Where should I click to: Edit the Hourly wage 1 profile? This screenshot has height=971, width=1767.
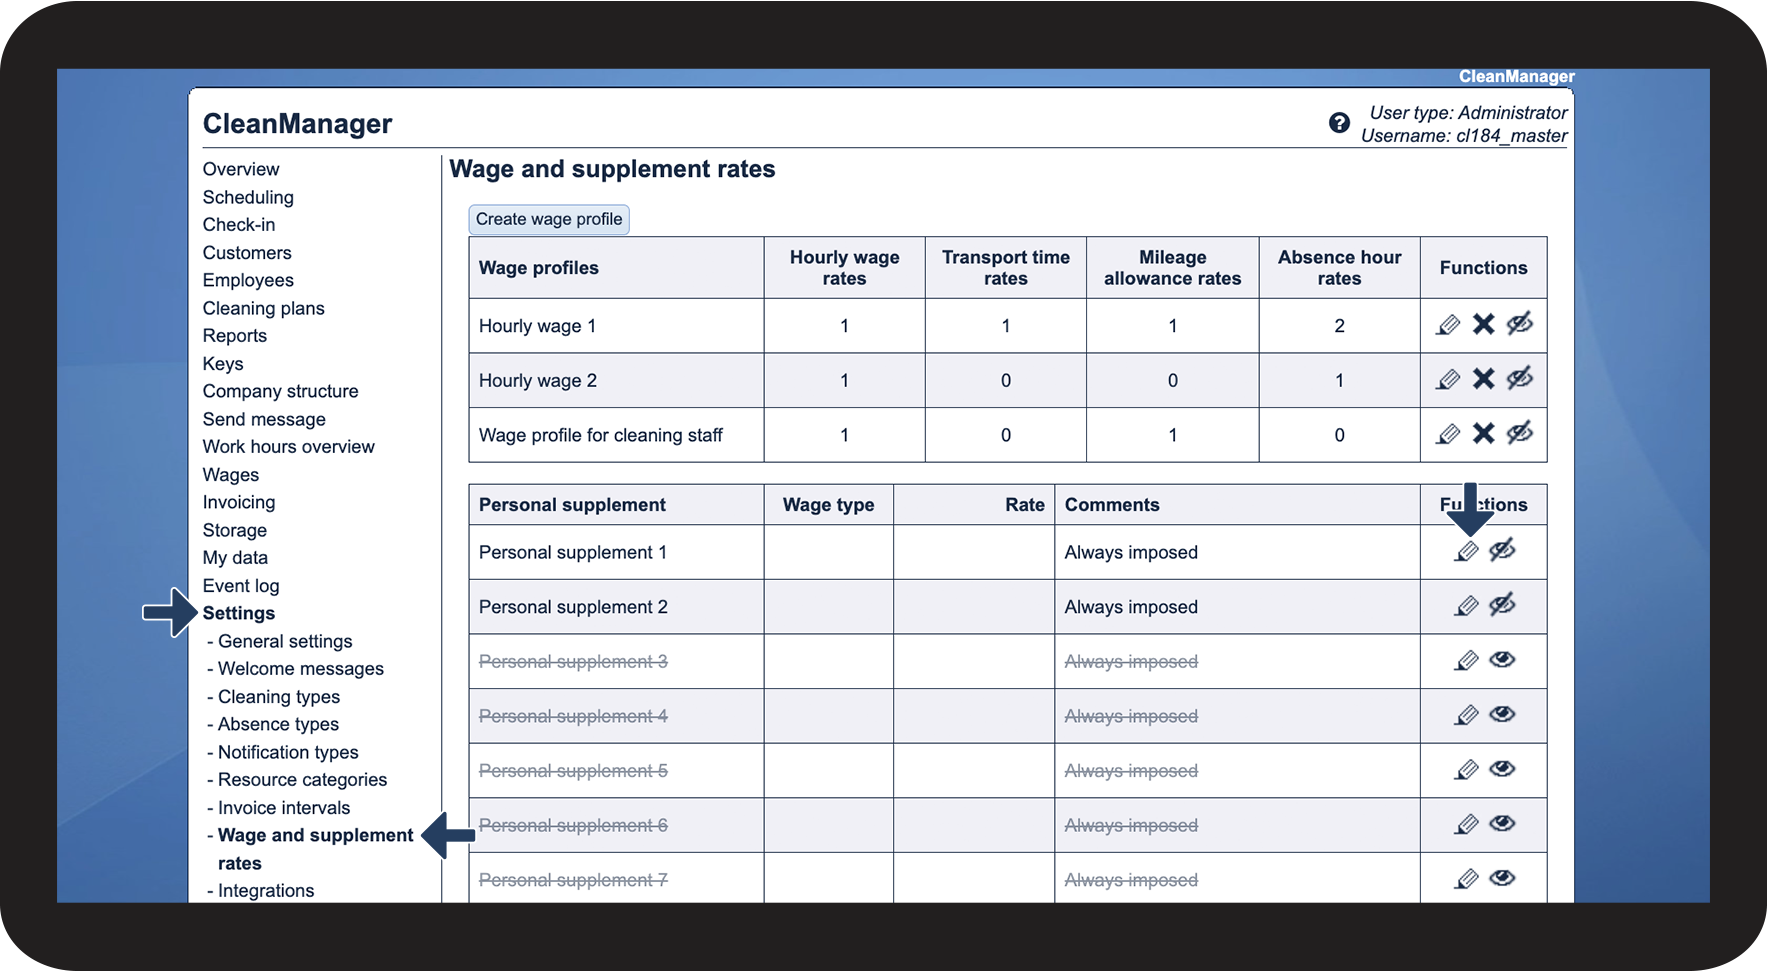tap(1447, 325)
